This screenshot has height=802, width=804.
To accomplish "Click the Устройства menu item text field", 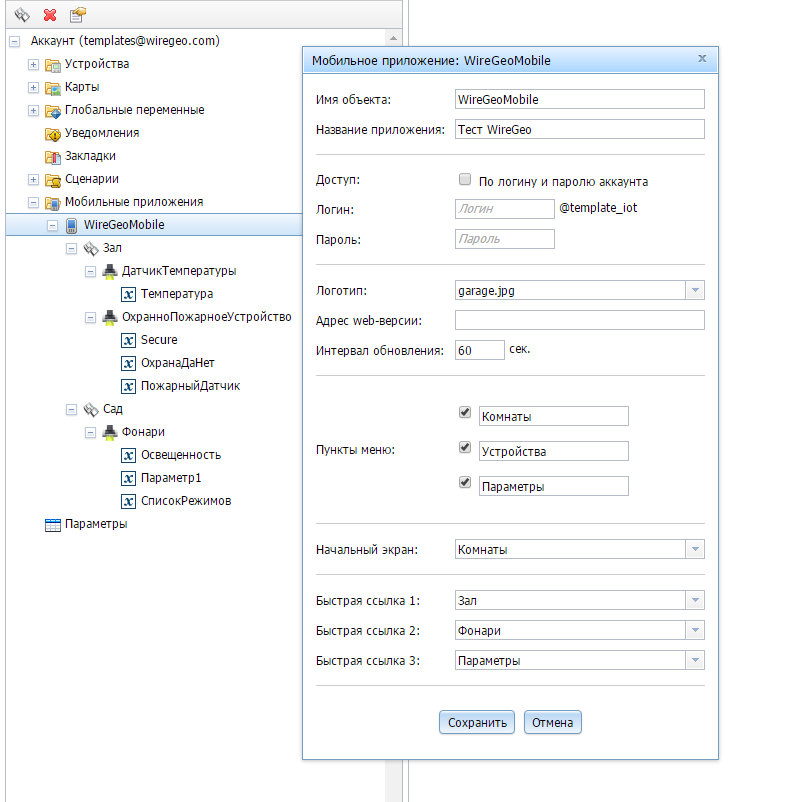I will (554, 451).
